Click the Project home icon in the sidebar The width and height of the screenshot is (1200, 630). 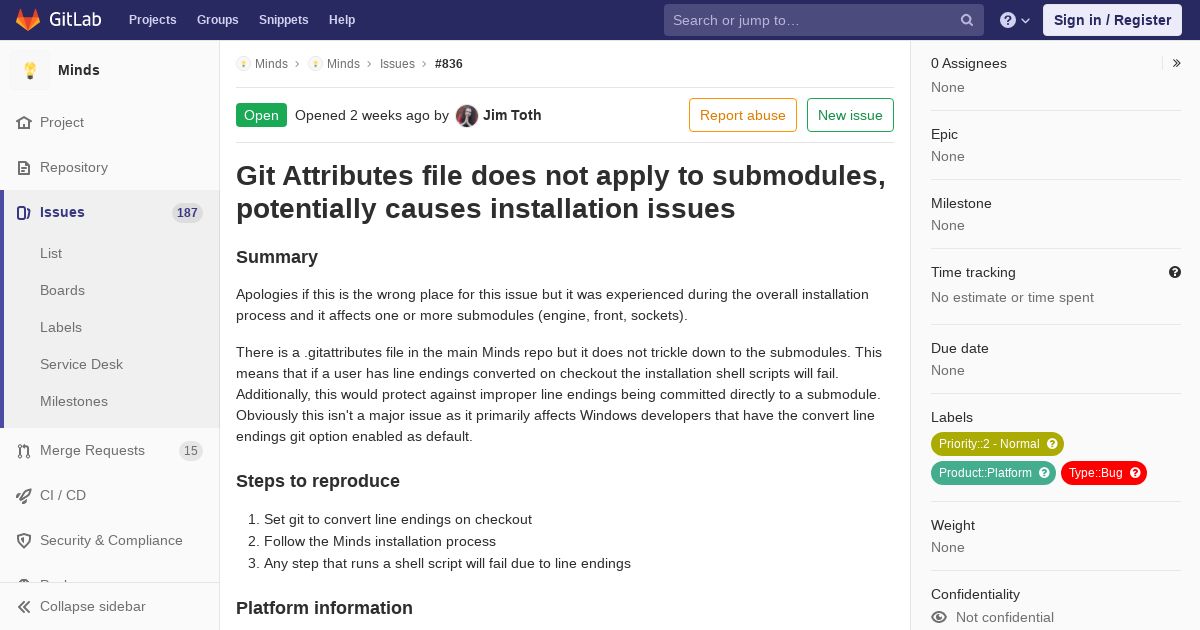coord(24,123)
